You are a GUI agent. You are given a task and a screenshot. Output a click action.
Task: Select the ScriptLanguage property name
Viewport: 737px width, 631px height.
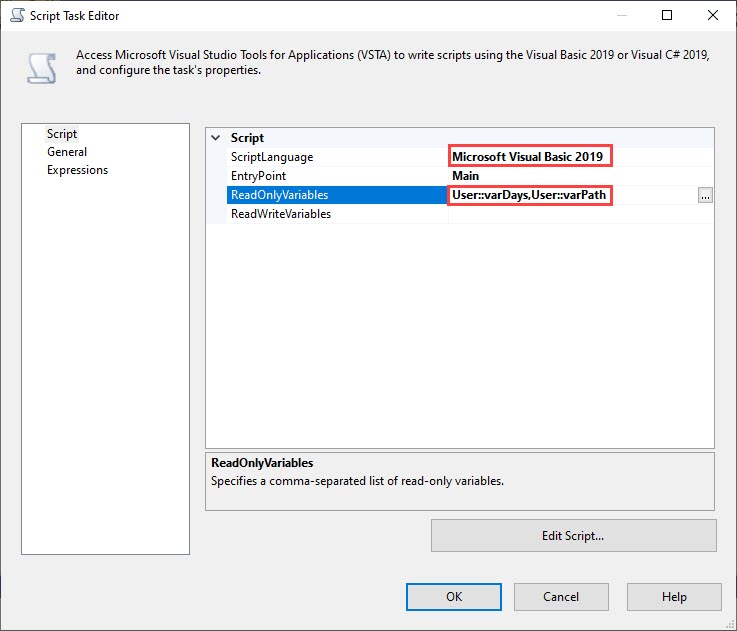272,157
